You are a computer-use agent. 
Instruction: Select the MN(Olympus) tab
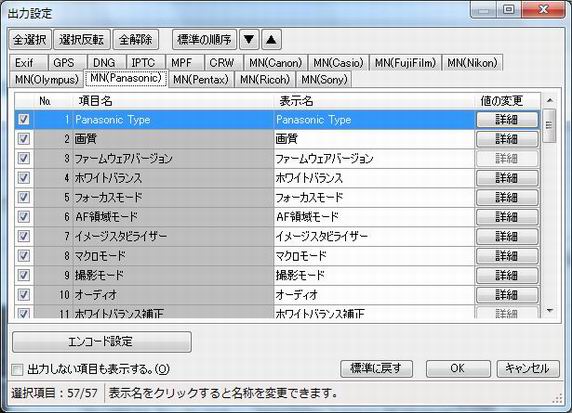[47, 79]
